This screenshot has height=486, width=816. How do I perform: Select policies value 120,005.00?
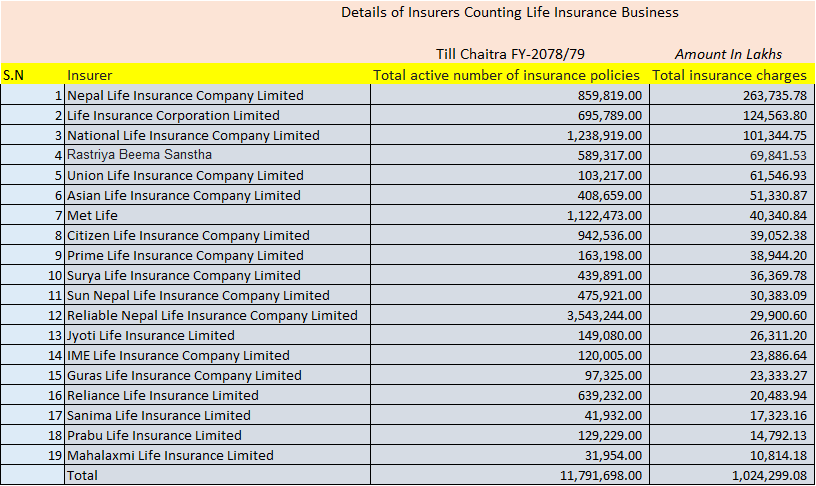610,355
